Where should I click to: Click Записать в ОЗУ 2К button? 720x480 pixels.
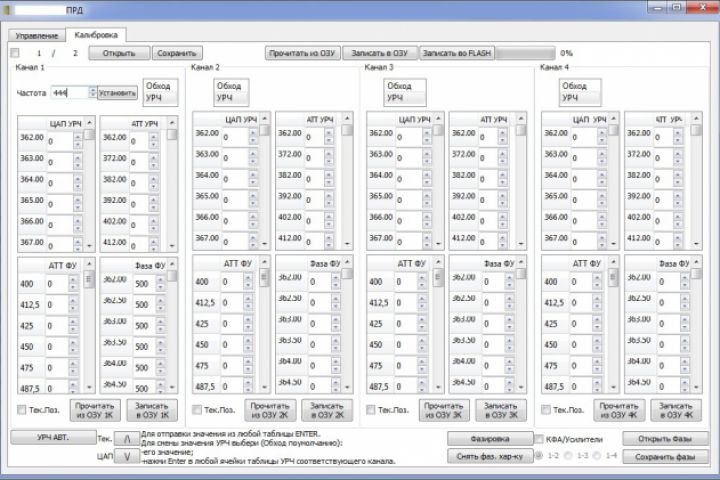point(327,410)
